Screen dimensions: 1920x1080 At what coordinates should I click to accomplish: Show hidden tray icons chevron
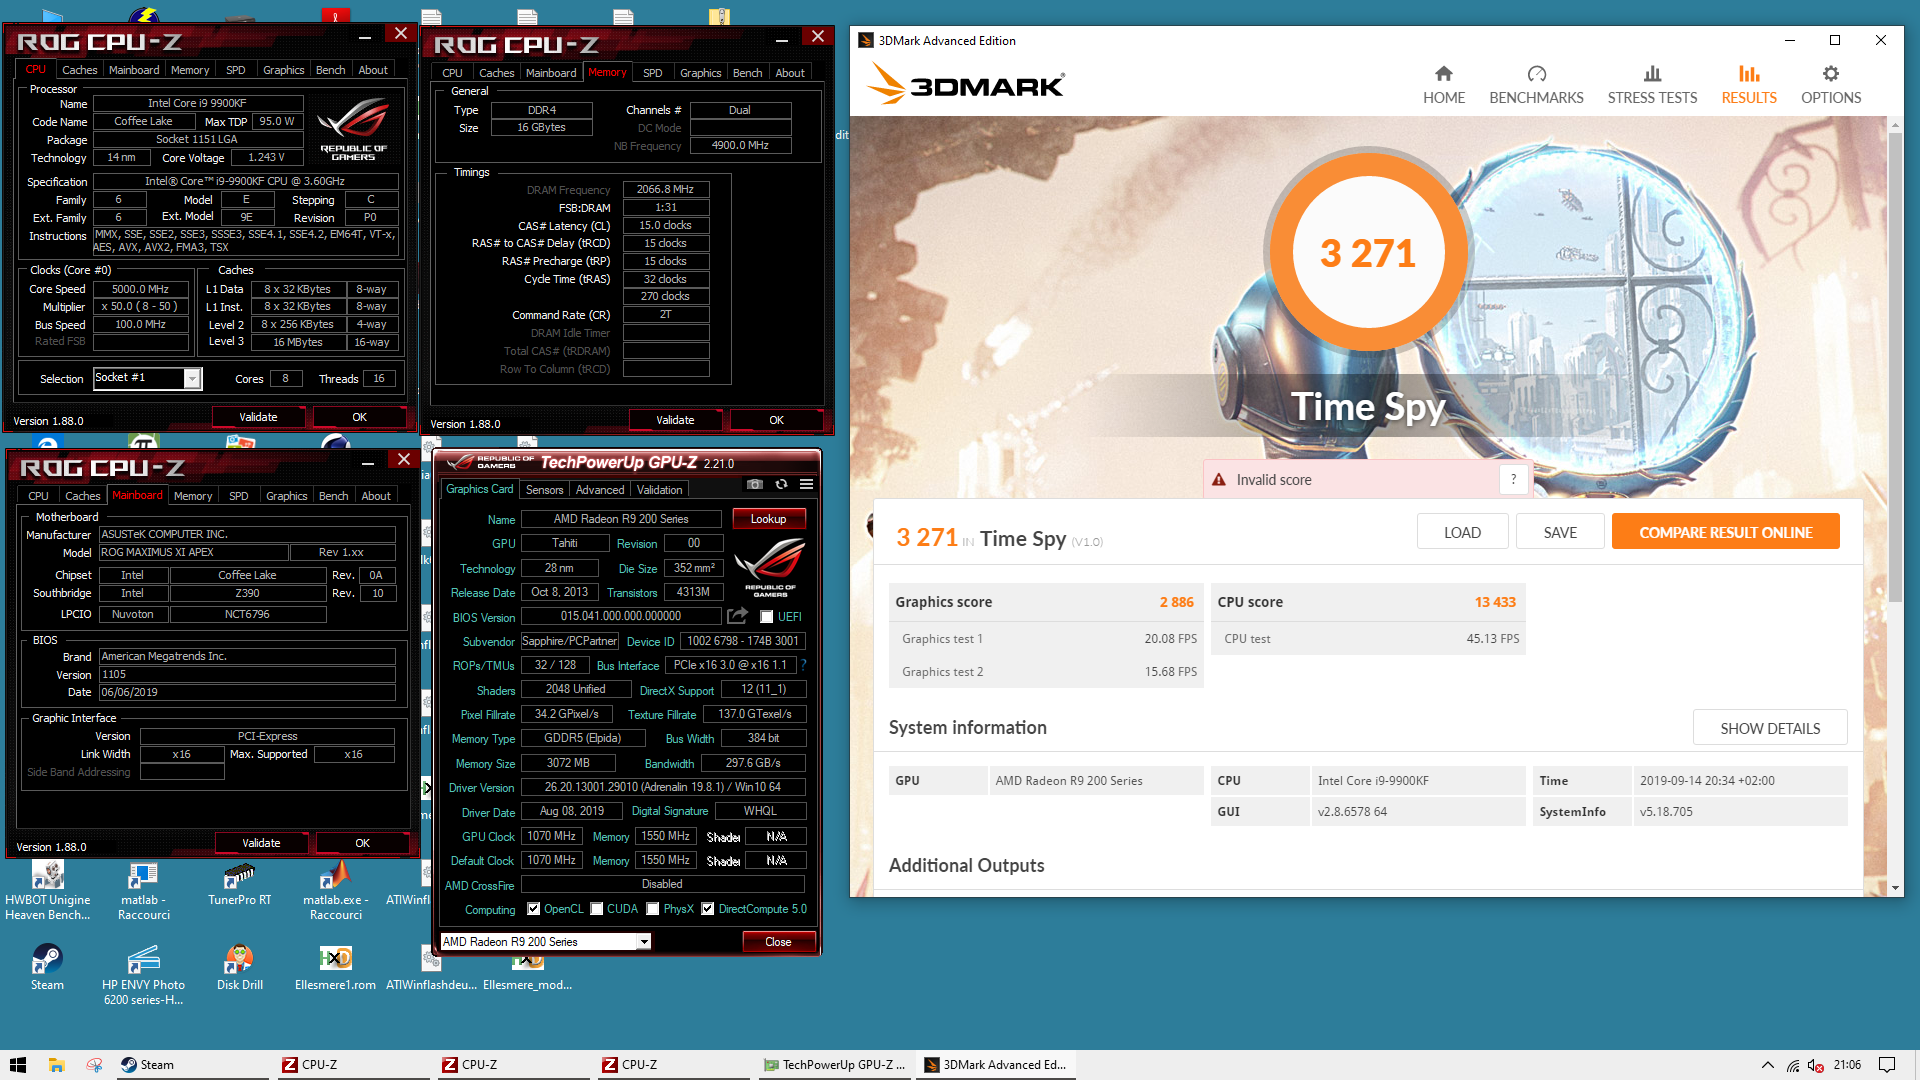1767,1065
